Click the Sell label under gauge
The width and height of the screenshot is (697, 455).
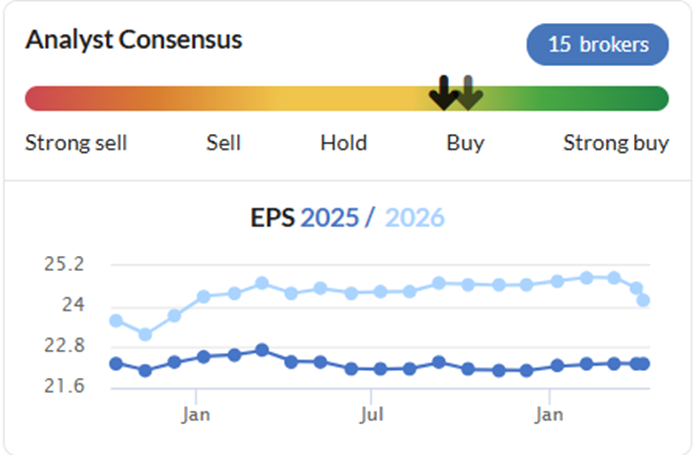tap(223, 143)
